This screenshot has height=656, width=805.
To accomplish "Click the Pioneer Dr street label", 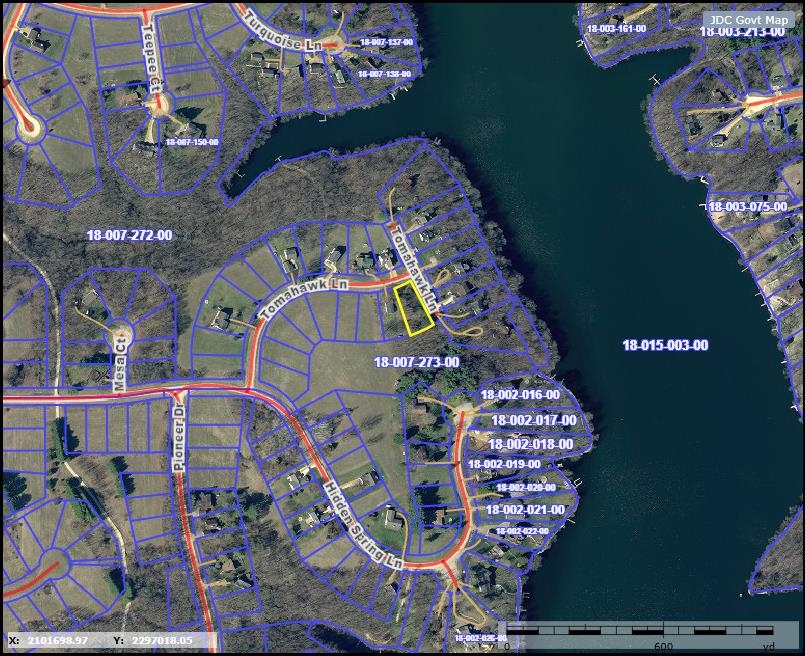I will coord(179,436).
